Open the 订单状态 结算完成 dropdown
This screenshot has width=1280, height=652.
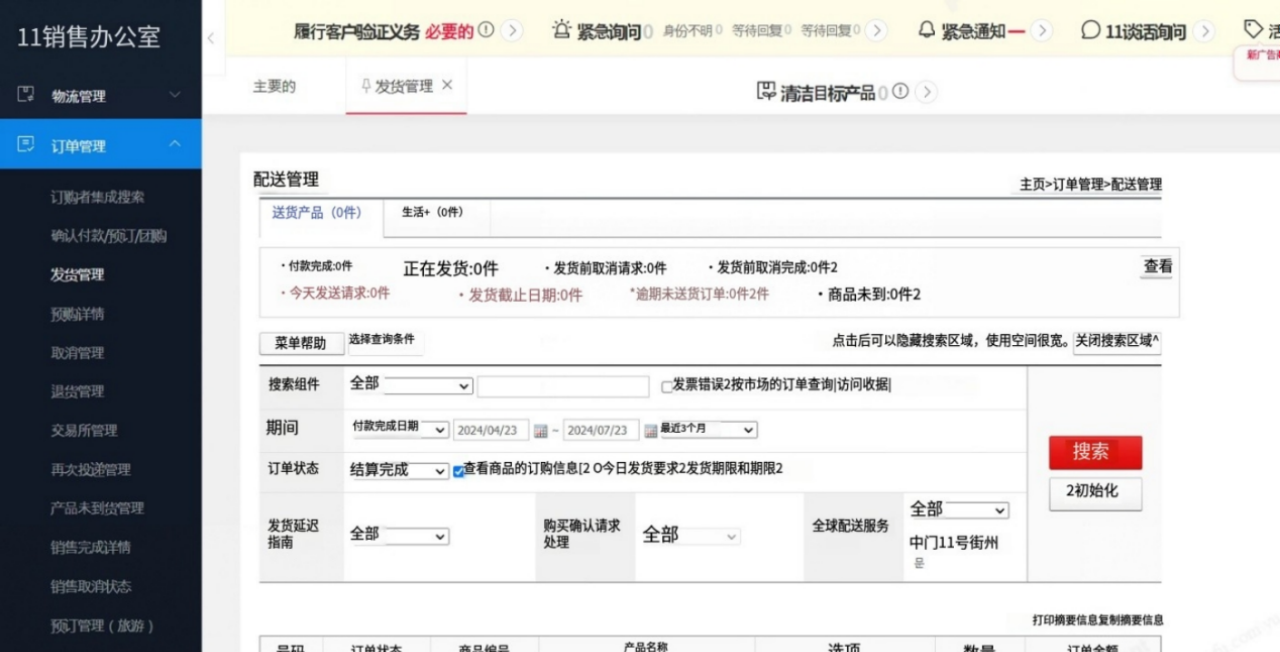[400, 471]
